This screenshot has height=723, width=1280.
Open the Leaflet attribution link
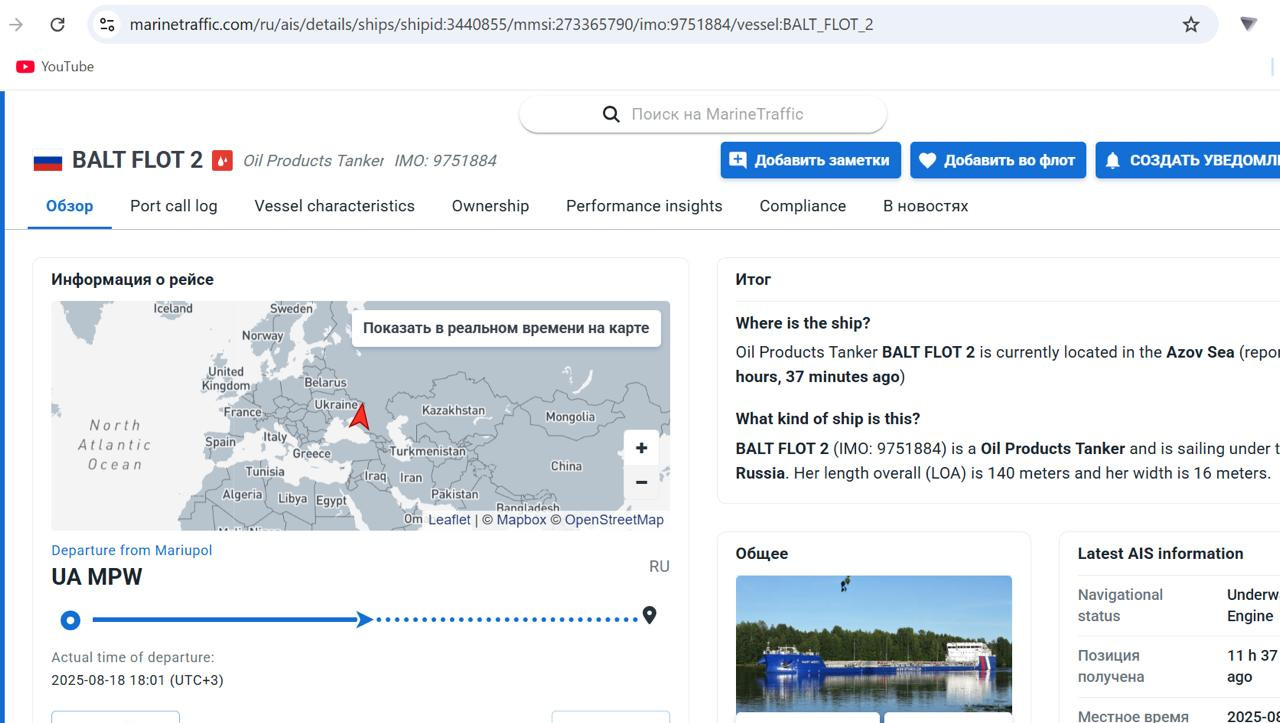[x=449, y=520]
